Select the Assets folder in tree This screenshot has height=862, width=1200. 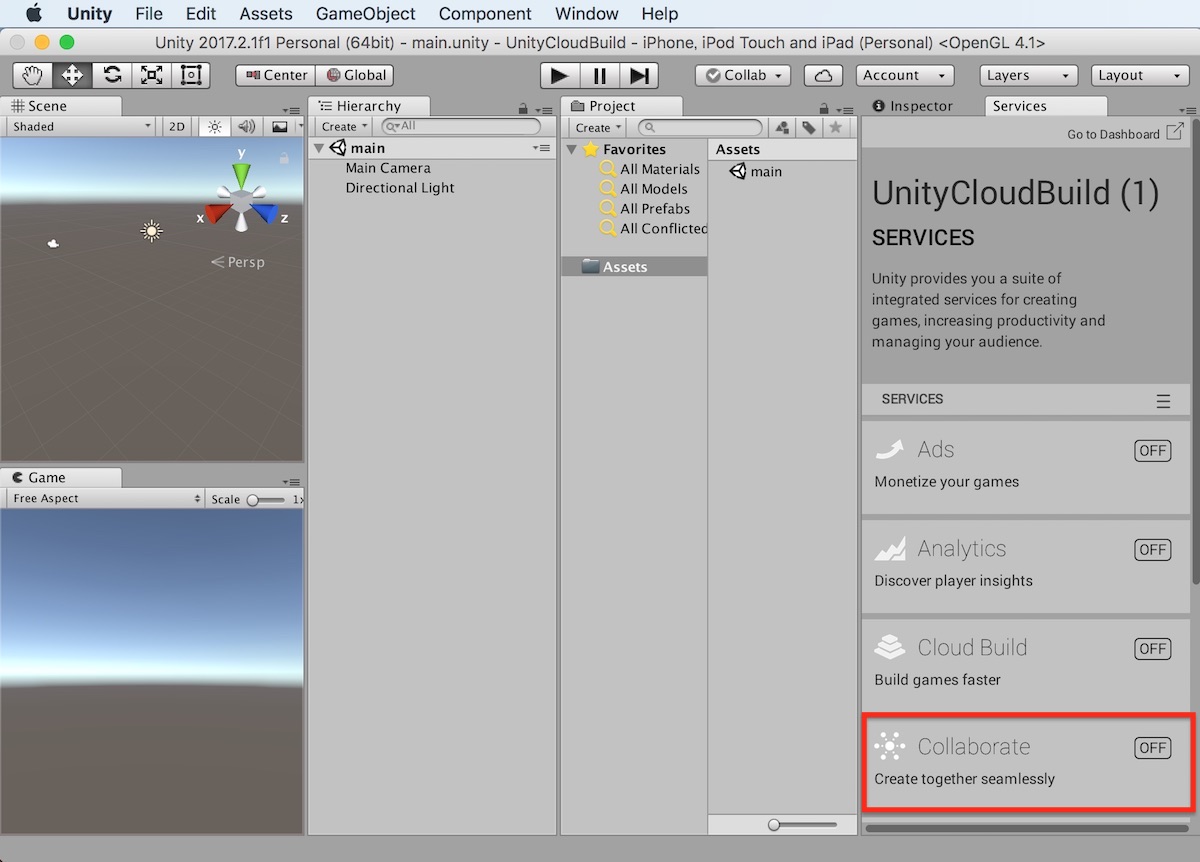634,267
